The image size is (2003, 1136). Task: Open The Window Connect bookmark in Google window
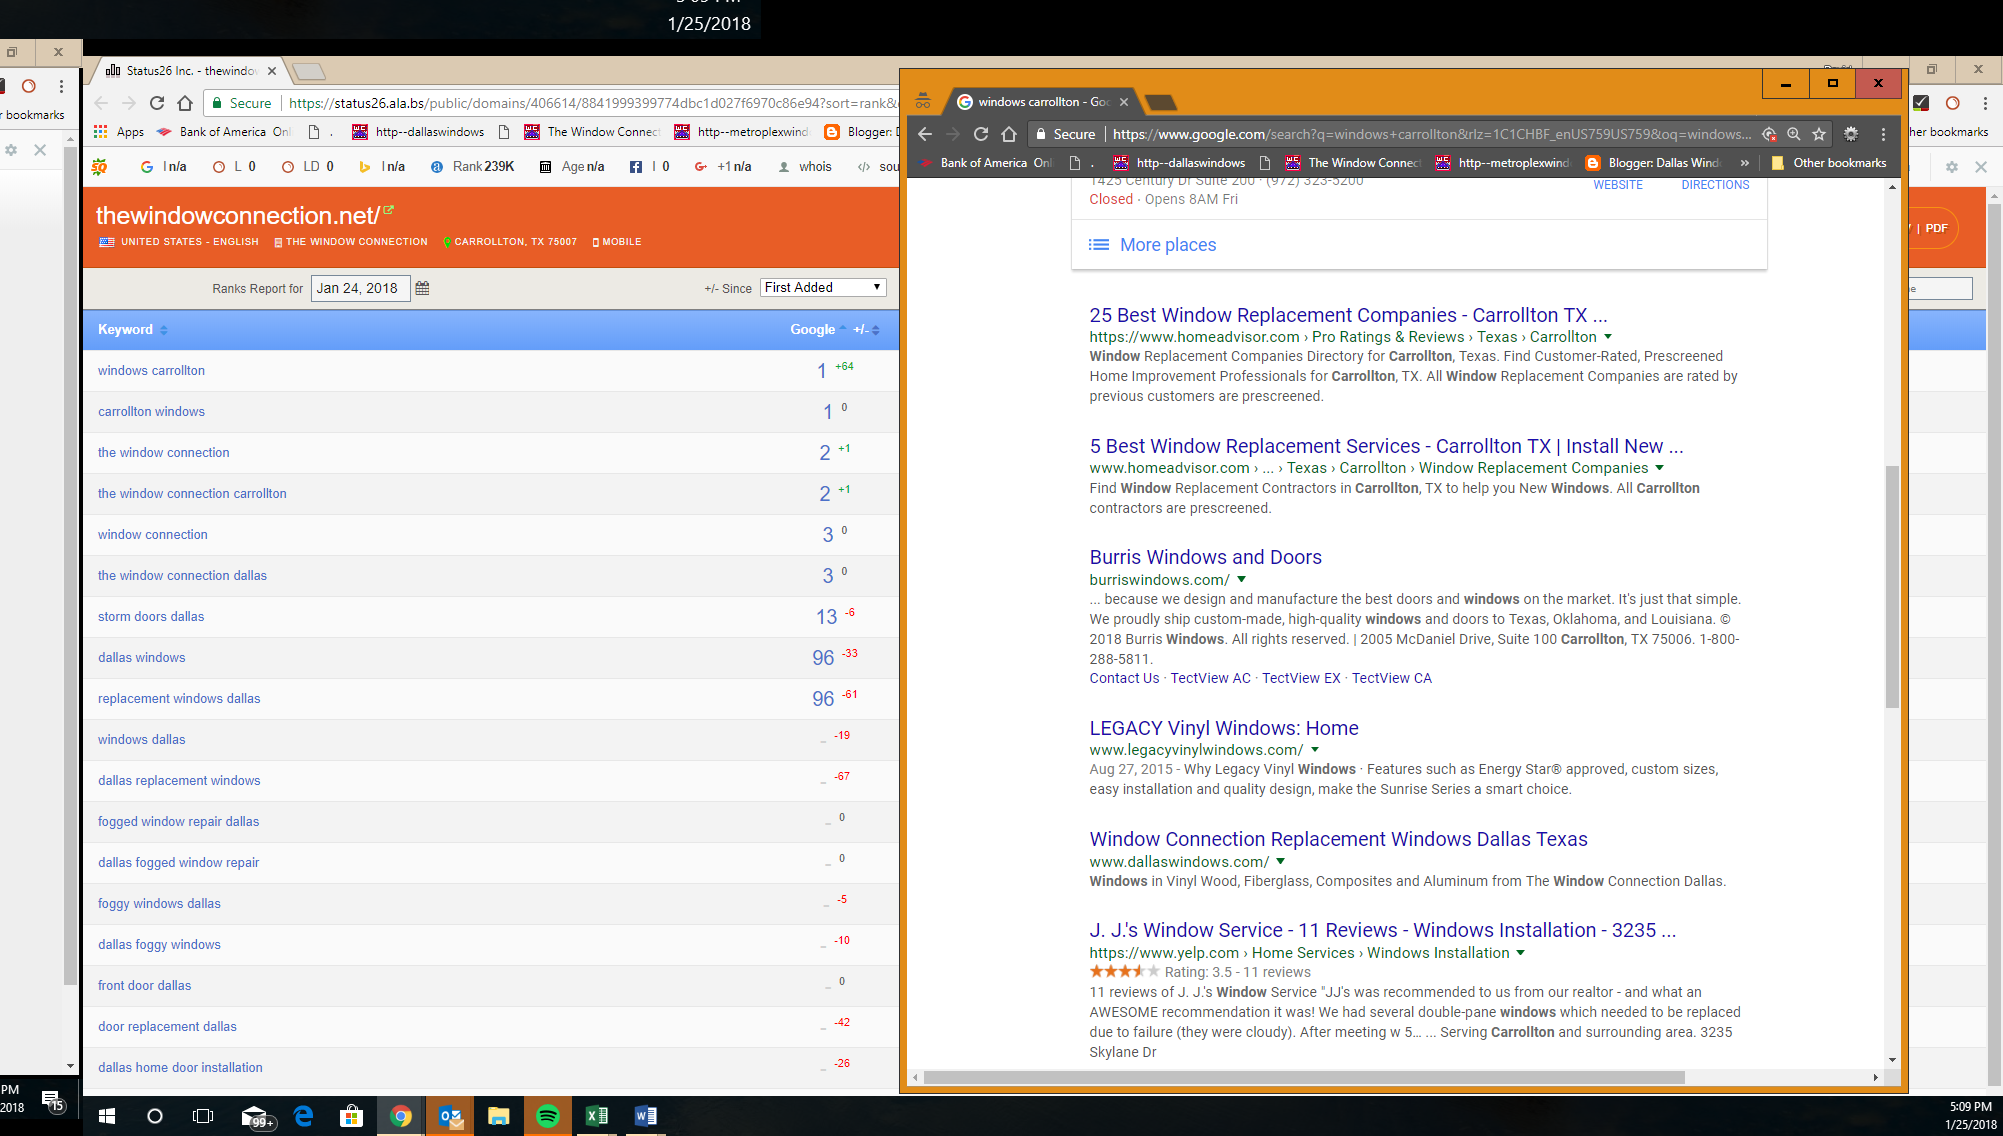point(1353,163)
